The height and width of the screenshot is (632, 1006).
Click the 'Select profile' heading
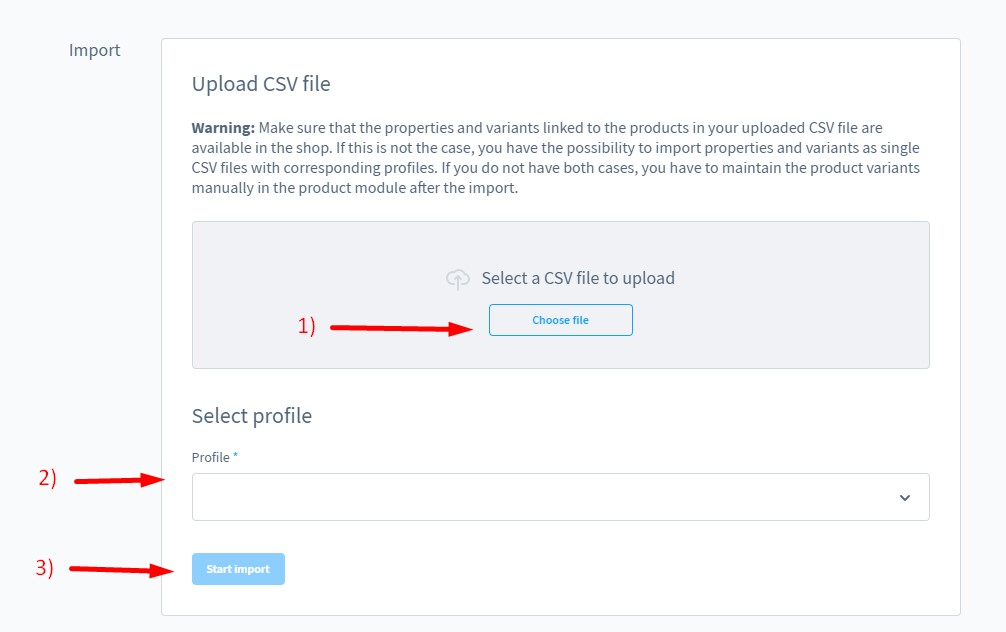tap(252, 416)
